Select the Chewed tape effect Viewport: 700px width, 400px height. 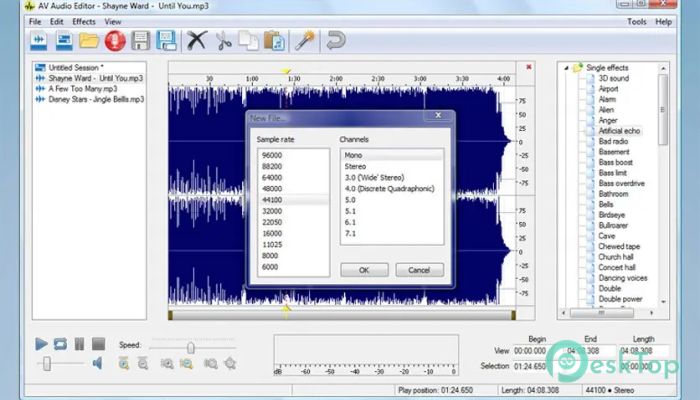point(619,246)
